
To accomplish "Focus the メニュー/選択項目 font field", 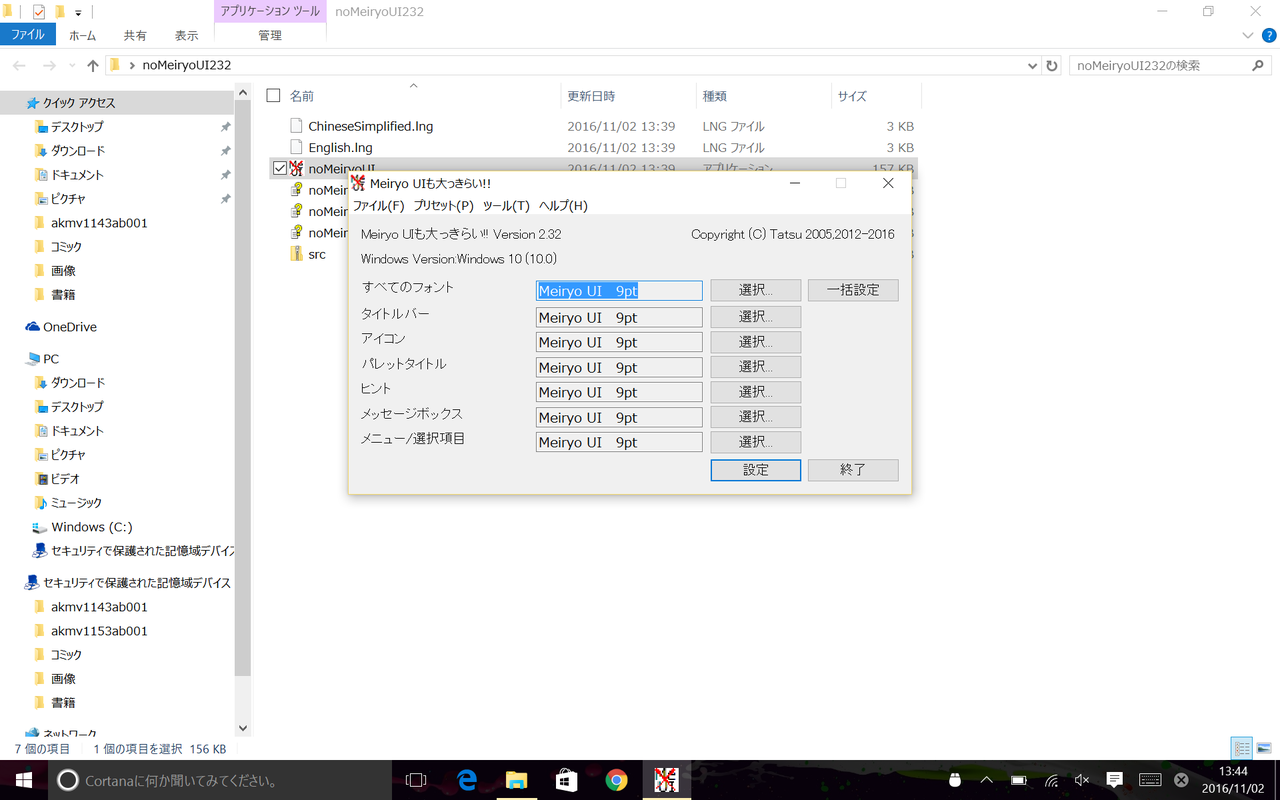I will pyautogui.click(x=619, y=442).
